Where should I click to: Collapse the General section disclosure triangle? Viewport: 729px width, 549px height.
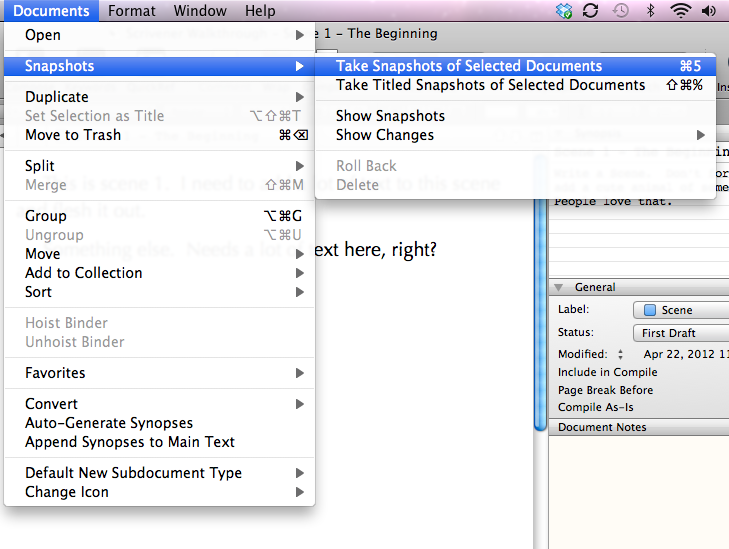point(559,287)
